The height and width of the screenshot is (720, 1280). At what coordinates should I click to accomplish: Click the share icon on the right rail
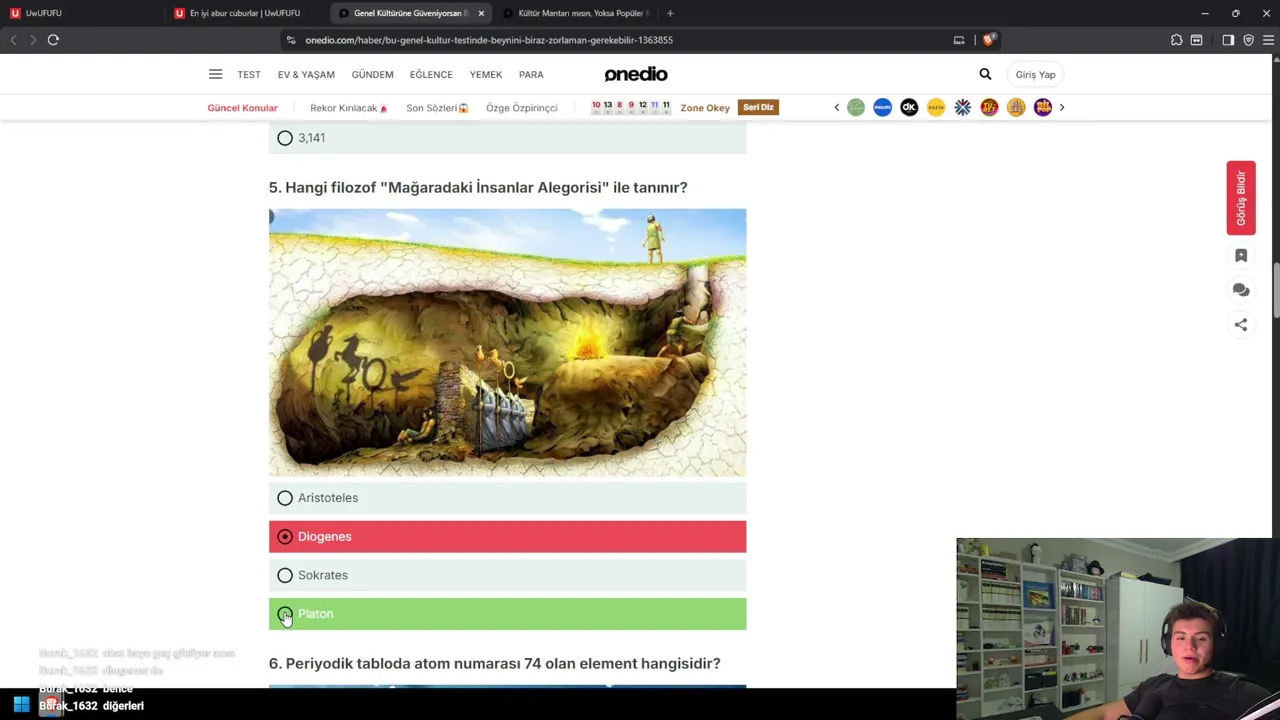point(1241,324)
